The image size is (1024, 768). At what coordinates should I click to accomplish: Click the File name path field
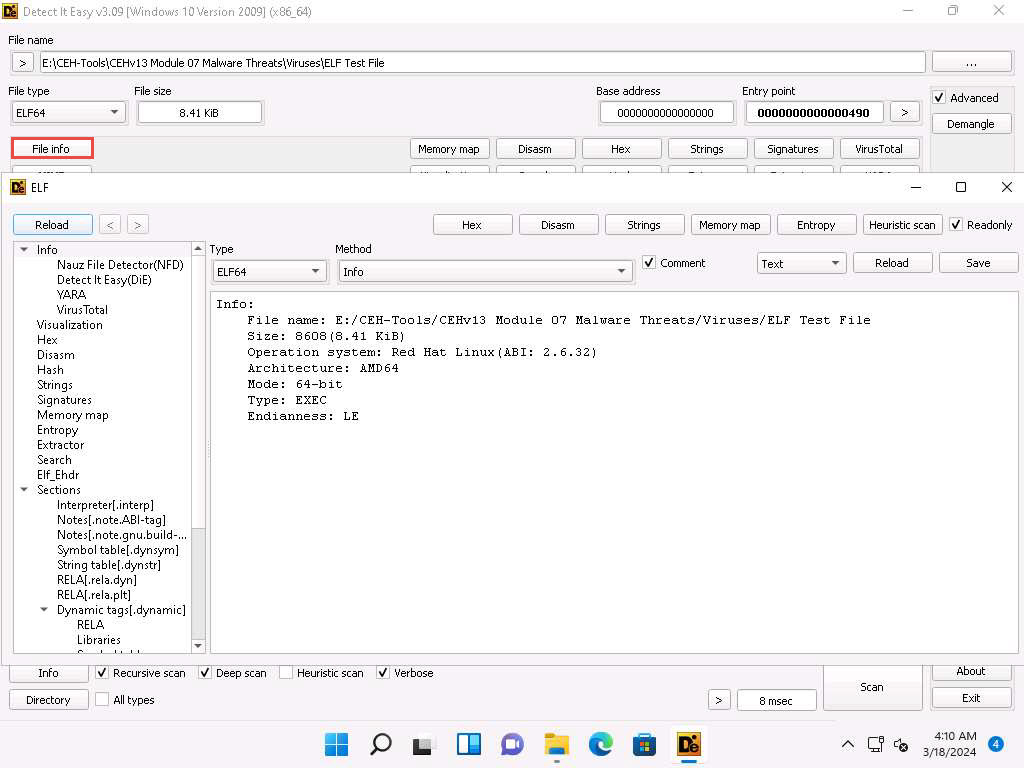pos(482,62)
